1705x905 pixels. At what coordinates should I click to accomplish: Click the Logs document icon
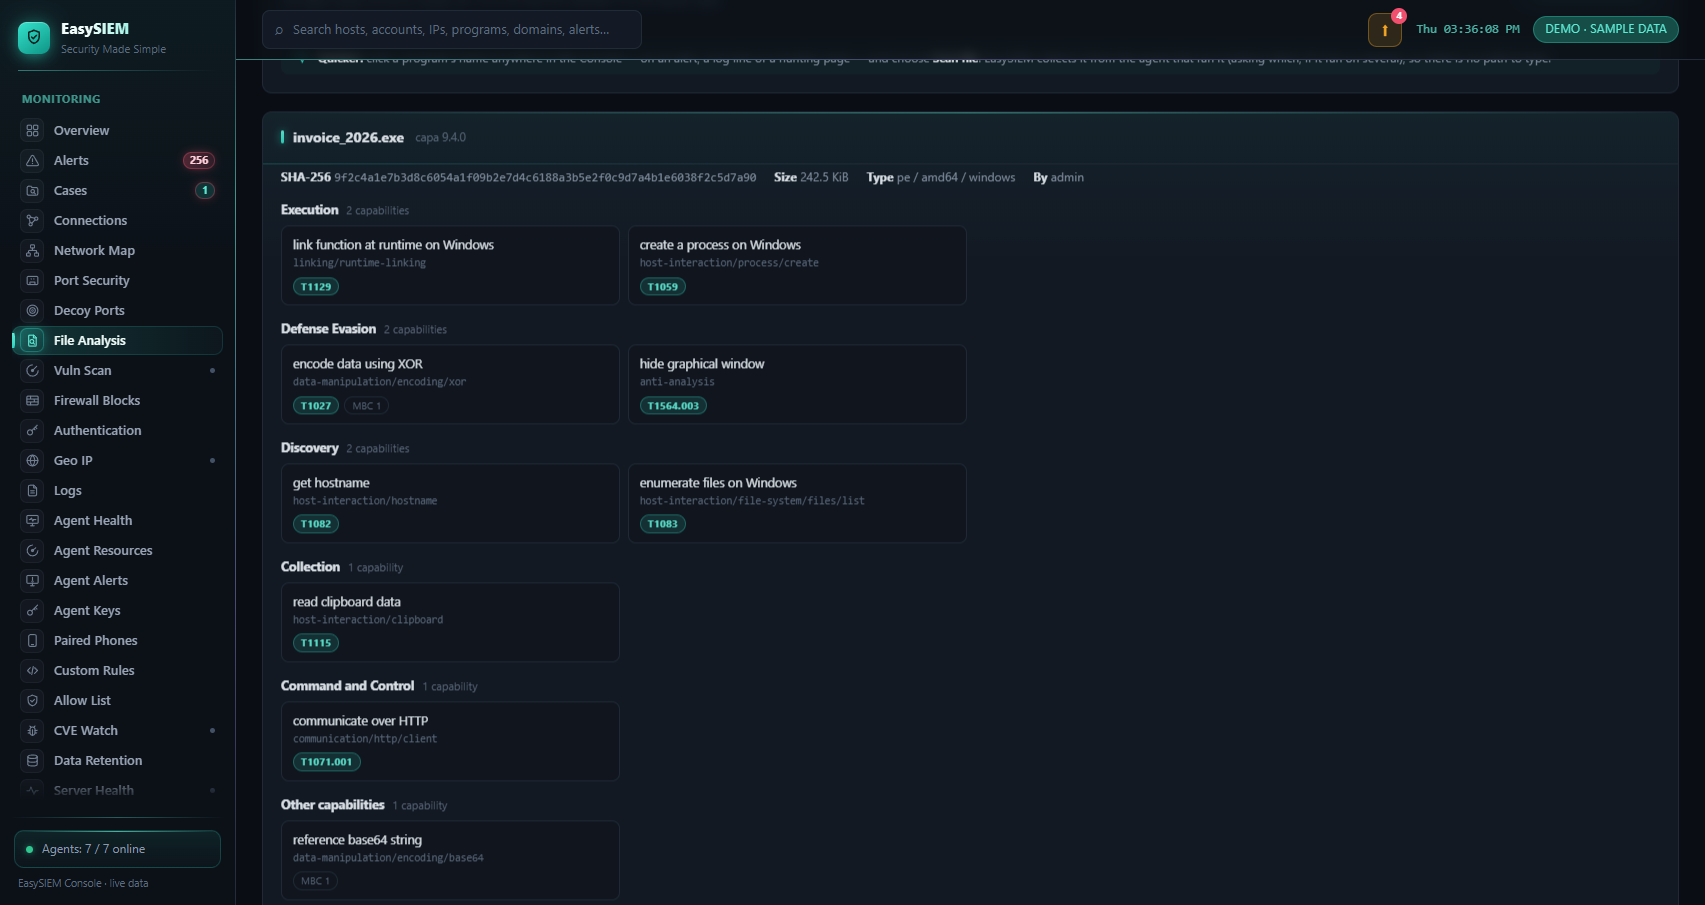[33, 491]
